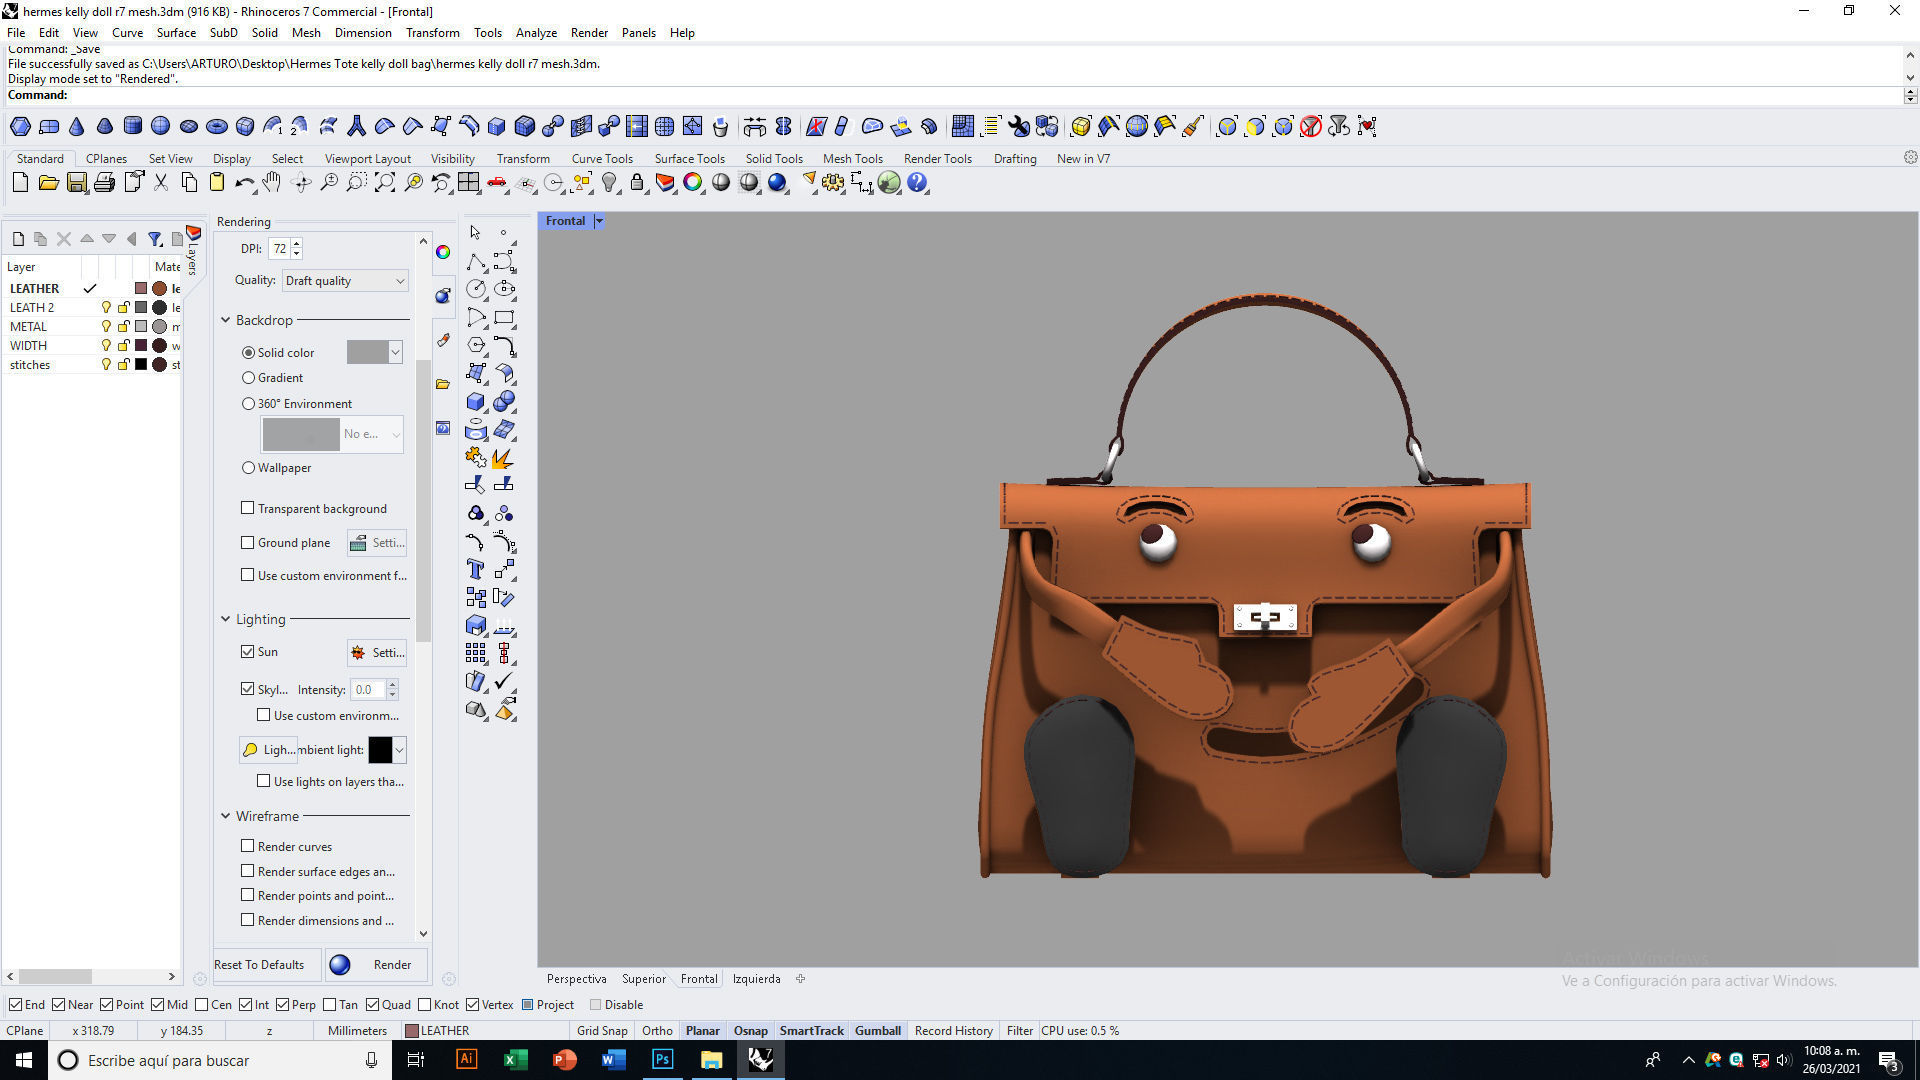Open the Sun settings button
The height and width of the screenshot is (1080, 1920).
(377, 652)
